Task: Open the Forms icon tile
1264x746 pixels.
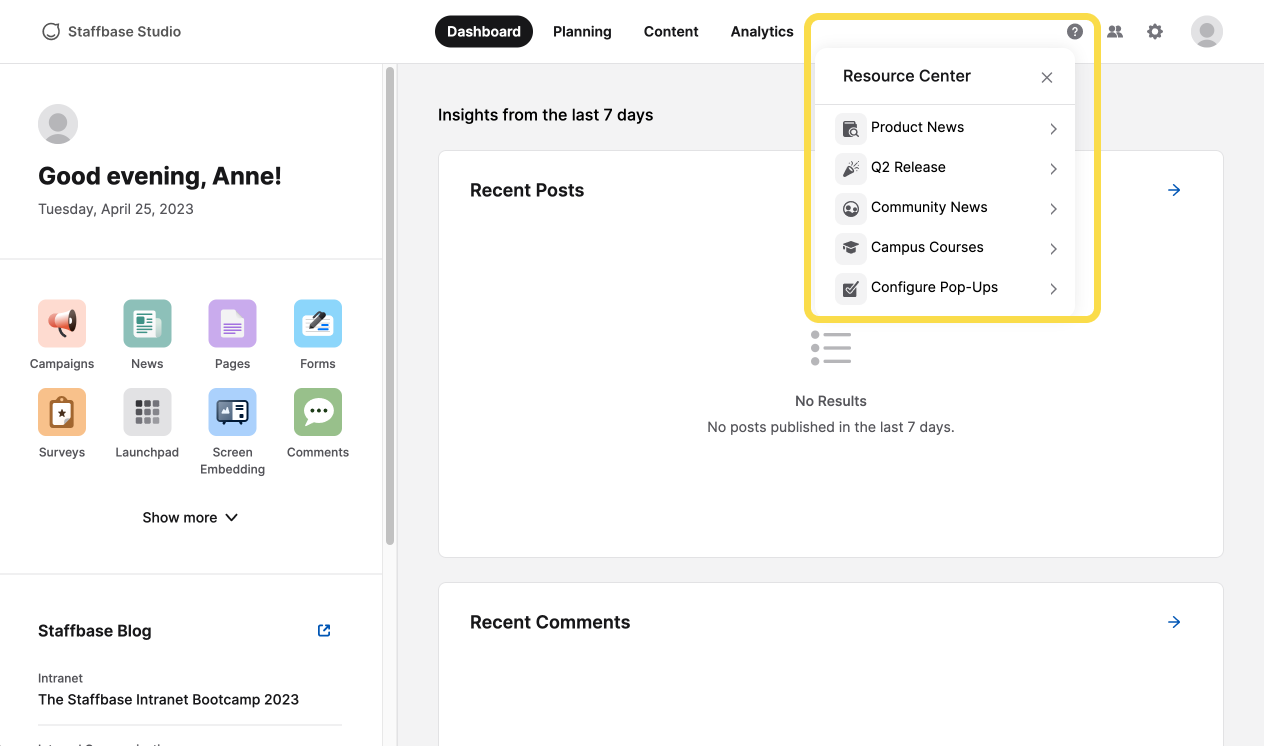Action: (318, 324)
